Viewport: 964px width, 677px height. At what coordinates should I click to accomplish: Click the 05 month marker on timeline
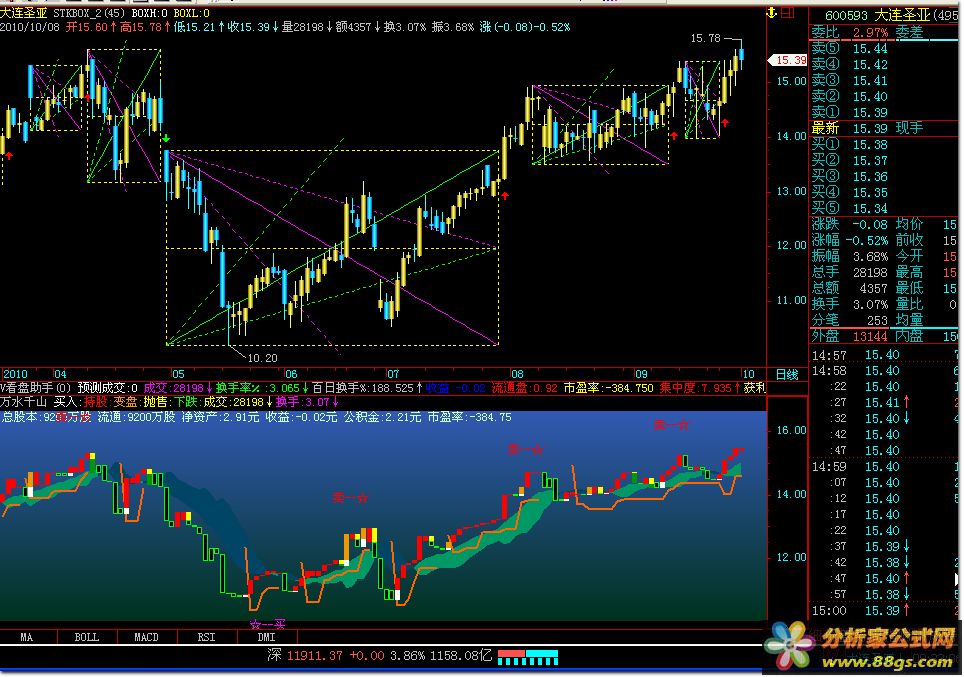pos(178,374)
